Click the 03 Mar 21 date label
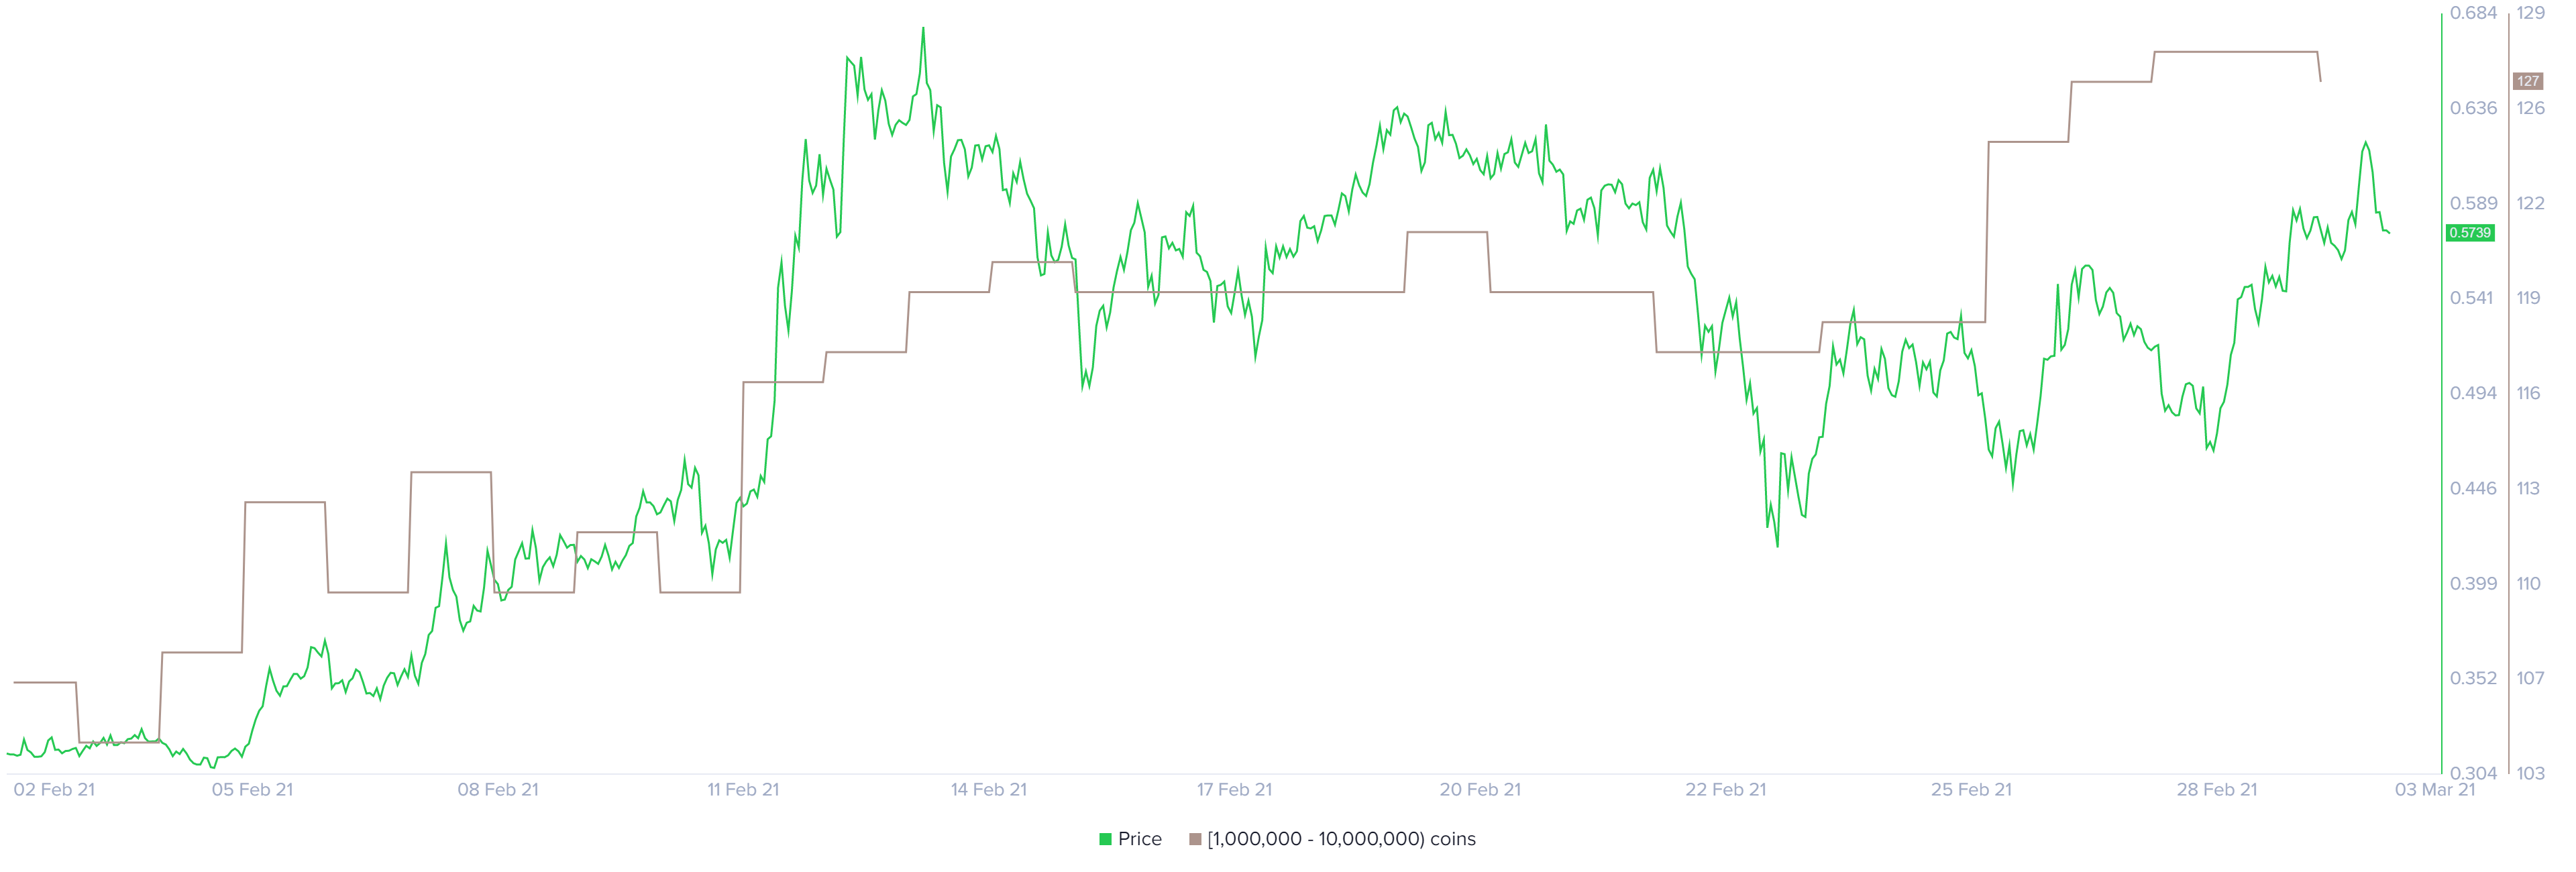 [2435, 789]
